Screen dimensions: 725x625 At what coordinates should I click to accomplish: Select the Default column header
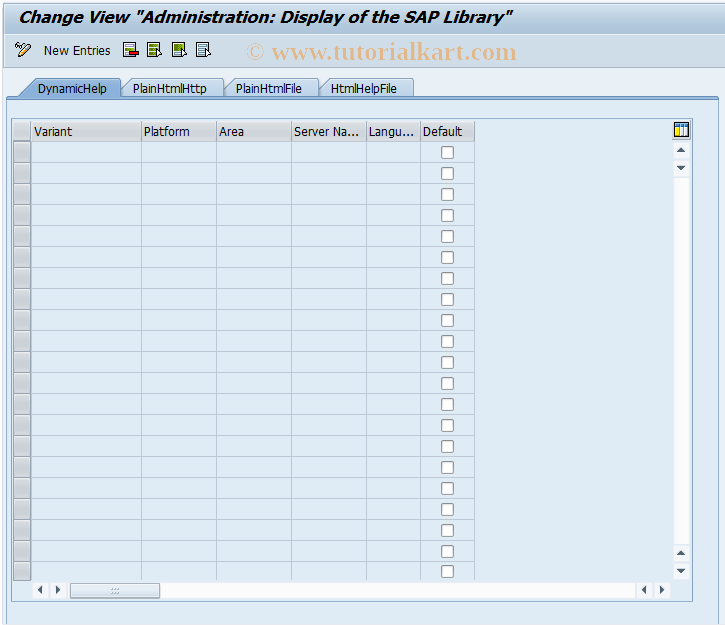(447, 131)
